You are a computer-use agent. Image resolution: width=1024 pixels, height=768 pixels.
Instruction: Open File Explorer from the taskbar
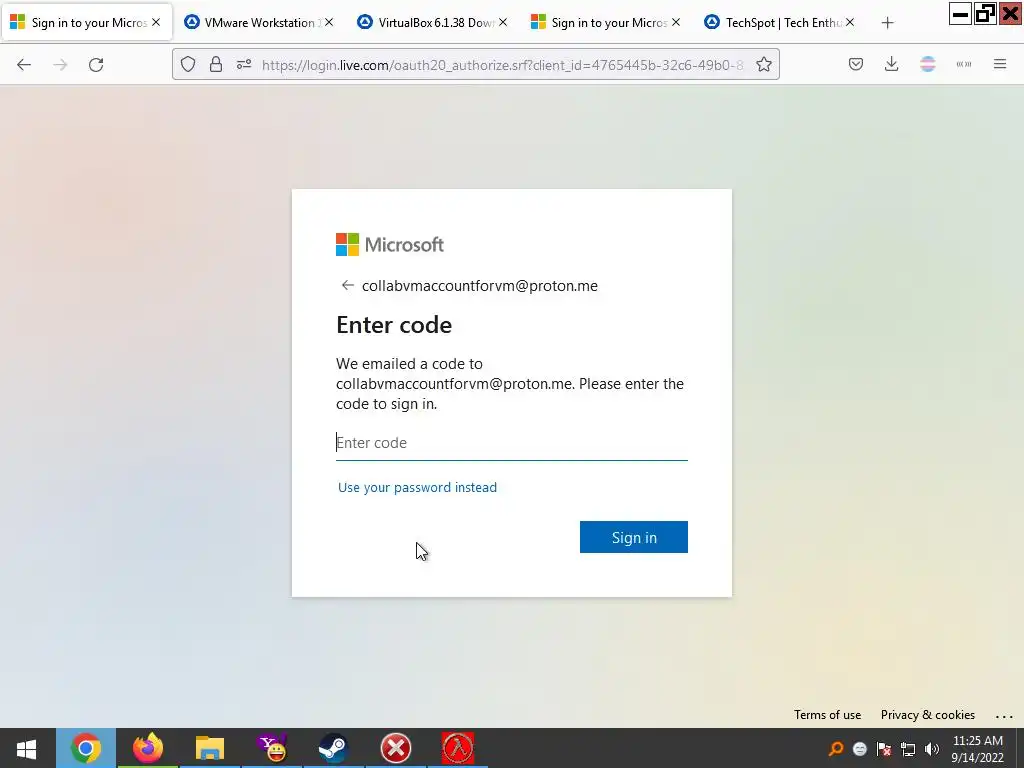click(210, 748)
